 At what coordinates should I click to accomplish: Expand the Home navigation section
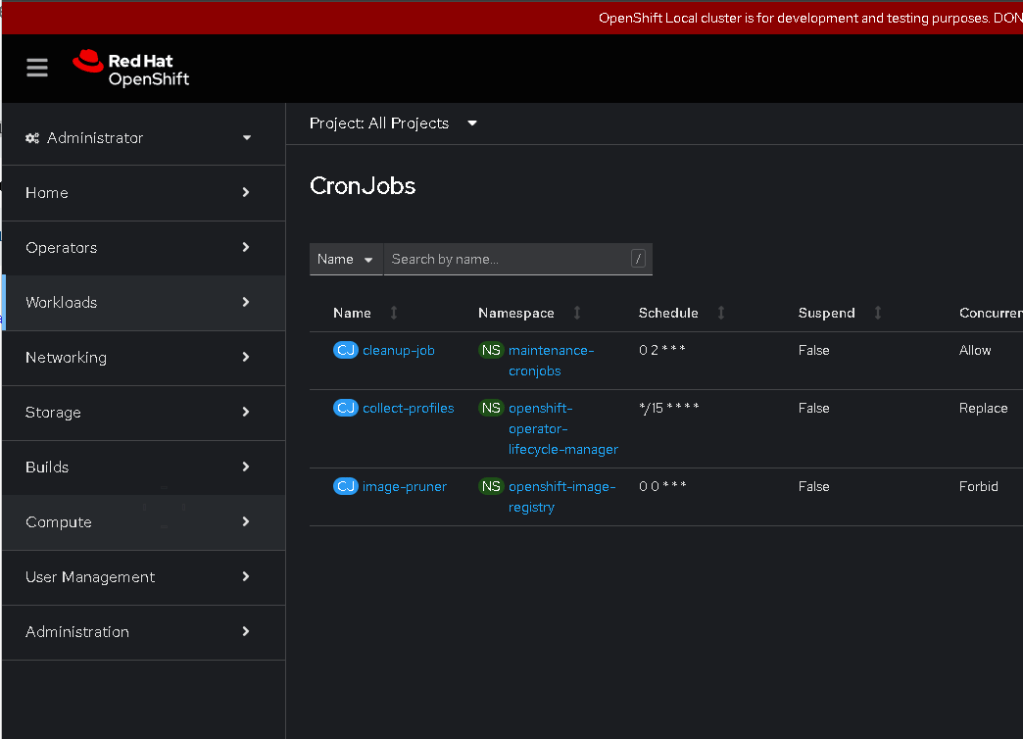pos(144,193)
